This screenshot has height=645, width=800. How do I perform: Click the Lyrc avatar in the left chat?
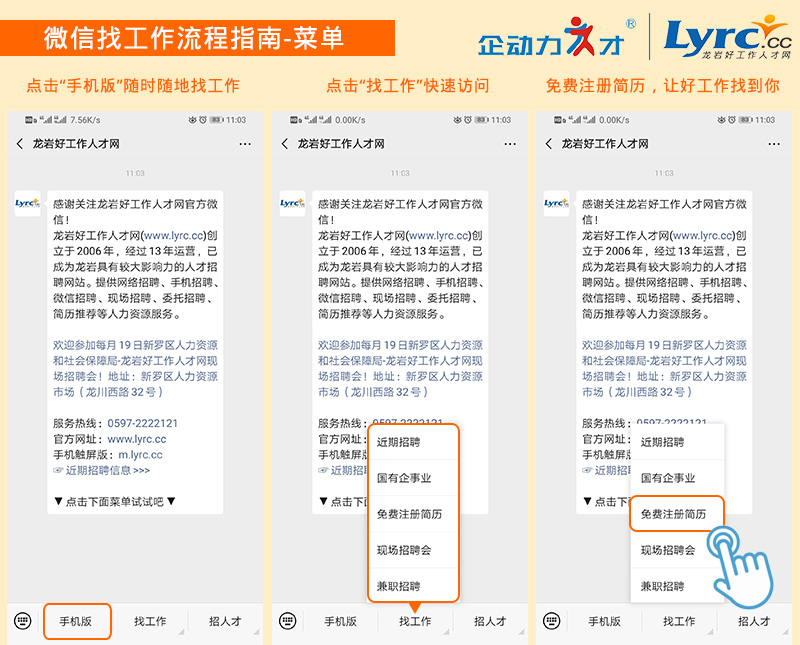[28, 203]
